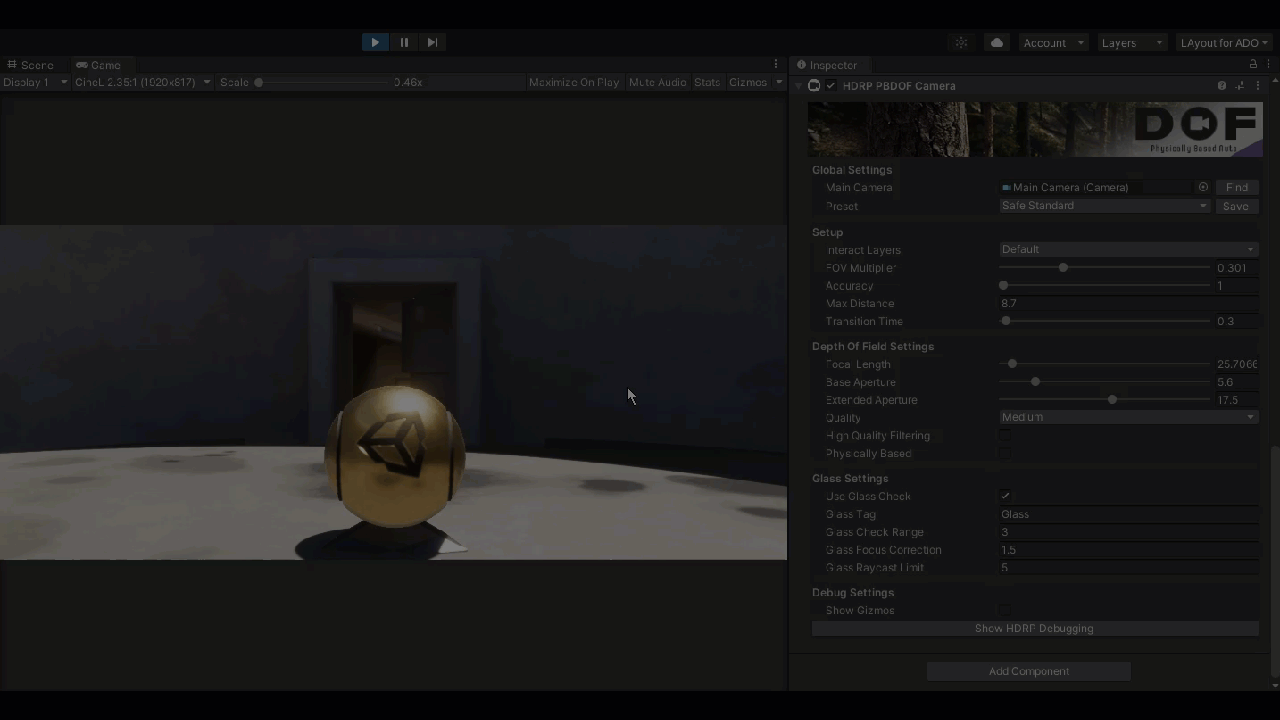Image resolution: width=1280 pixels, height=720 pixels.
Task: Click the FOV Multiplier slider handle
Action: [x=1063, y=268]
